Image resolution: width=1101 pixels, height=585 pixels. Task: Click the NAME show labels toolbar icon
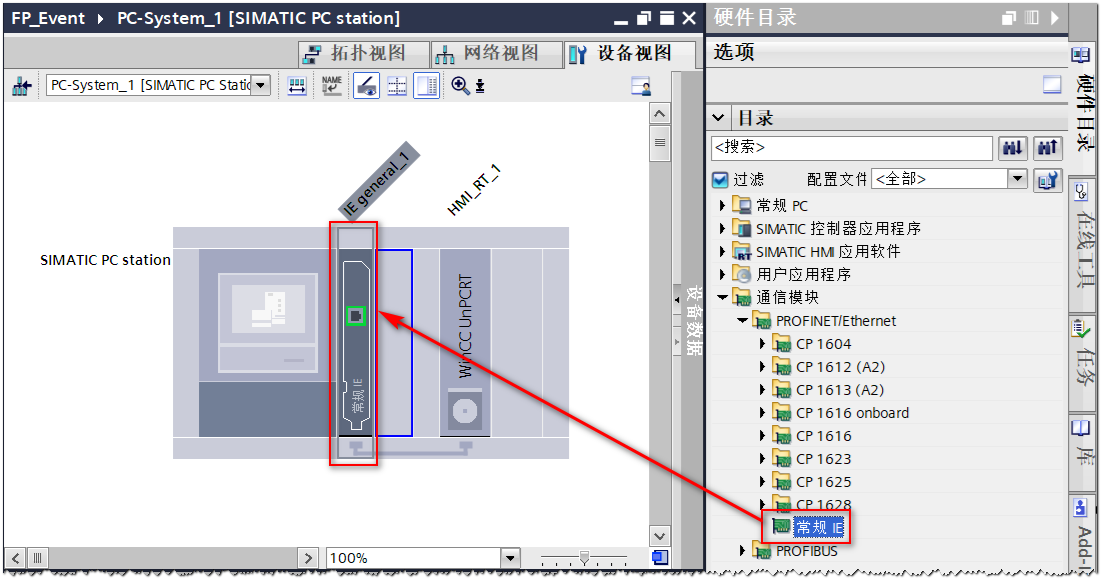pos(332,86)
